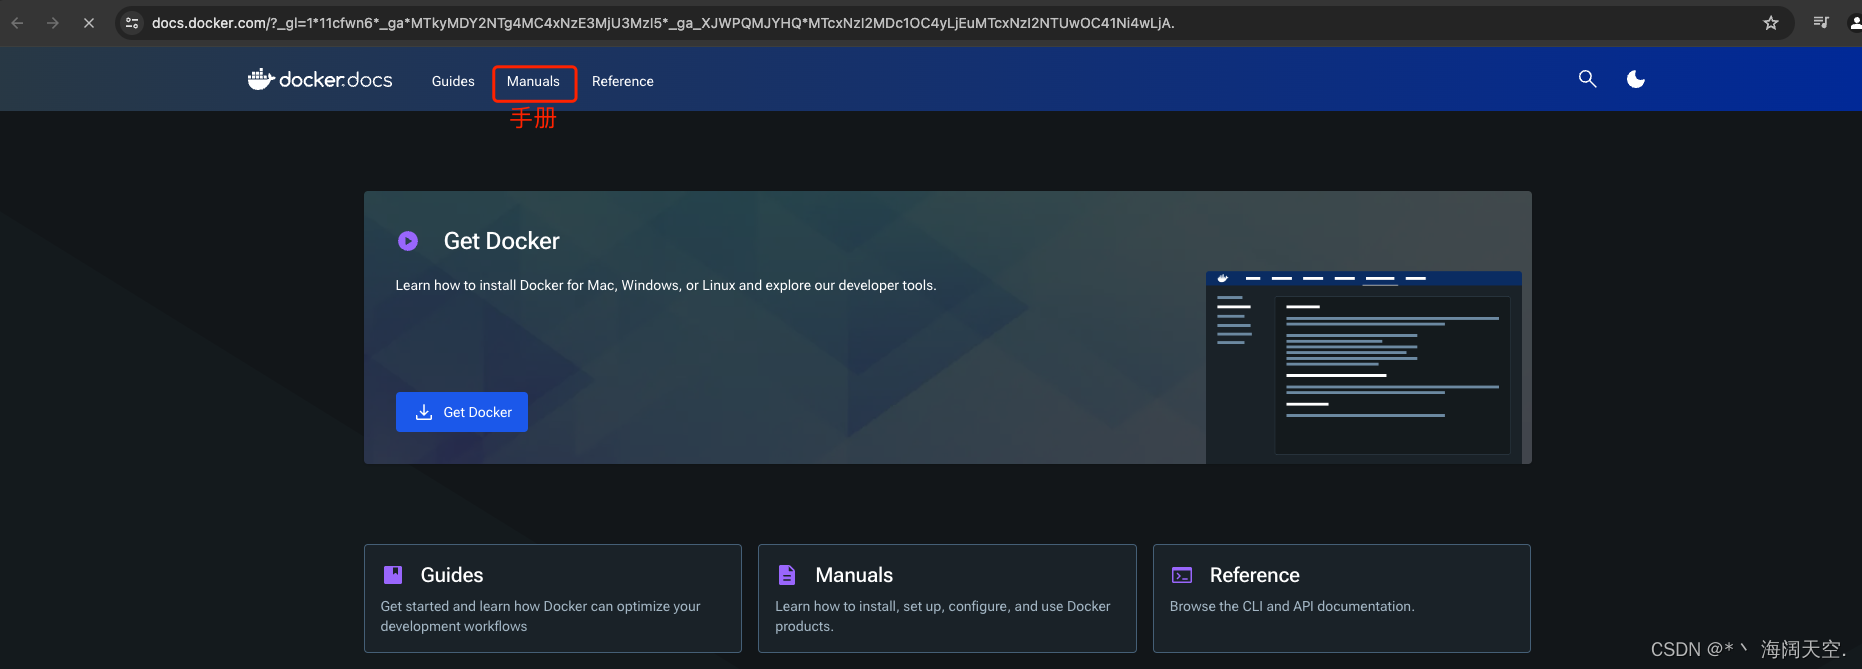
Task: Go back using browser back arrow
Action: point(17,23)
